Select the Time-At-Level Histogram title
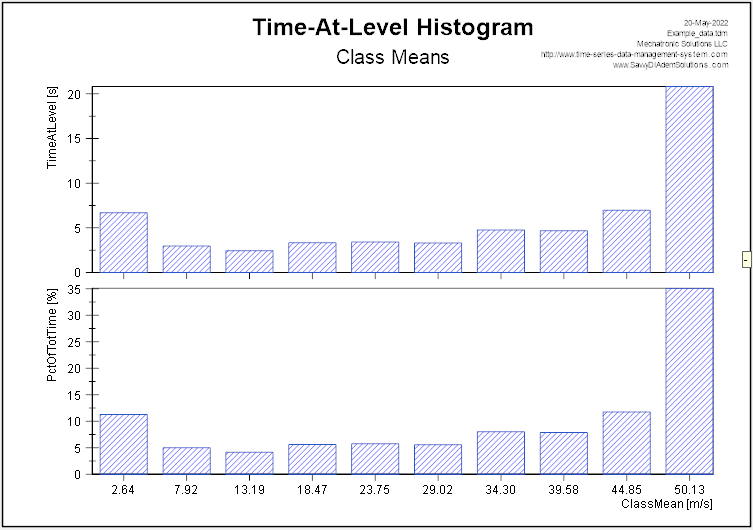 click(392, 27)
